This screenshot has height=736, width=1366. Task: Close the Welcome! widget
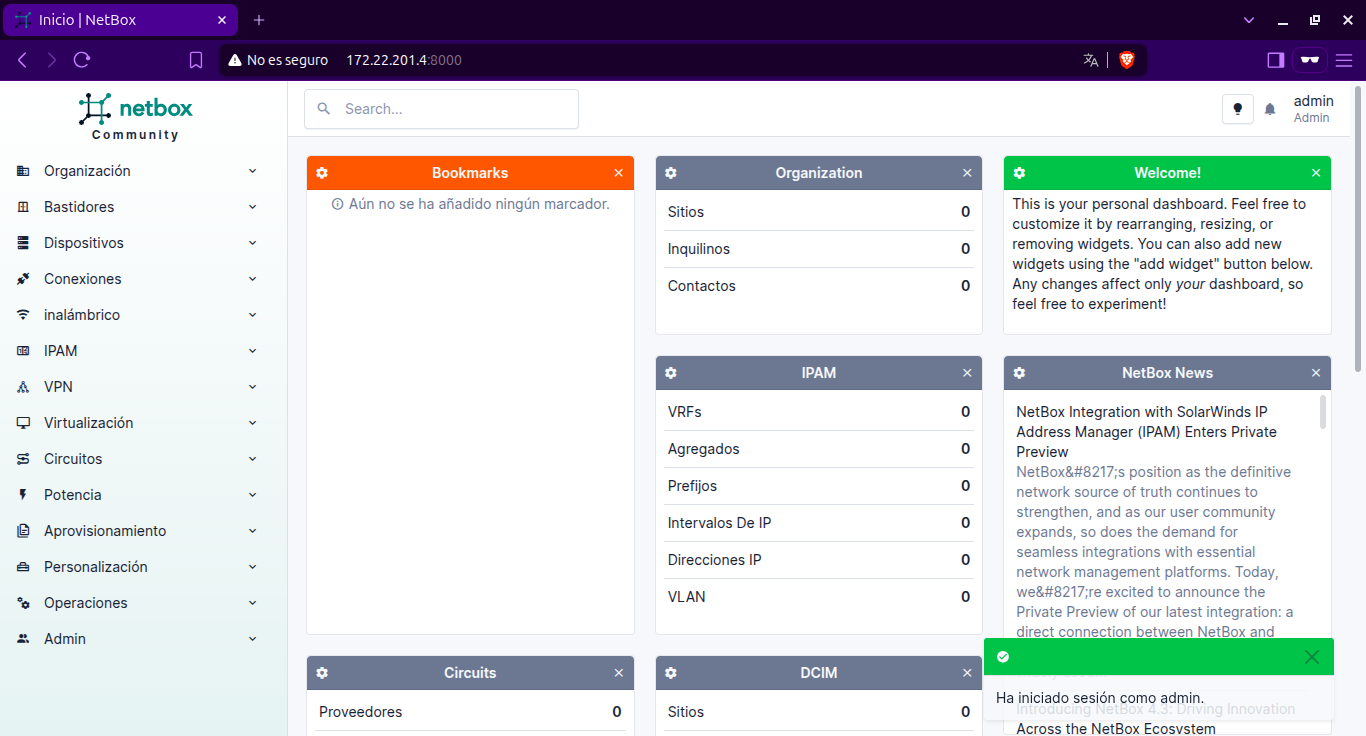click(x=1316, y=173)
